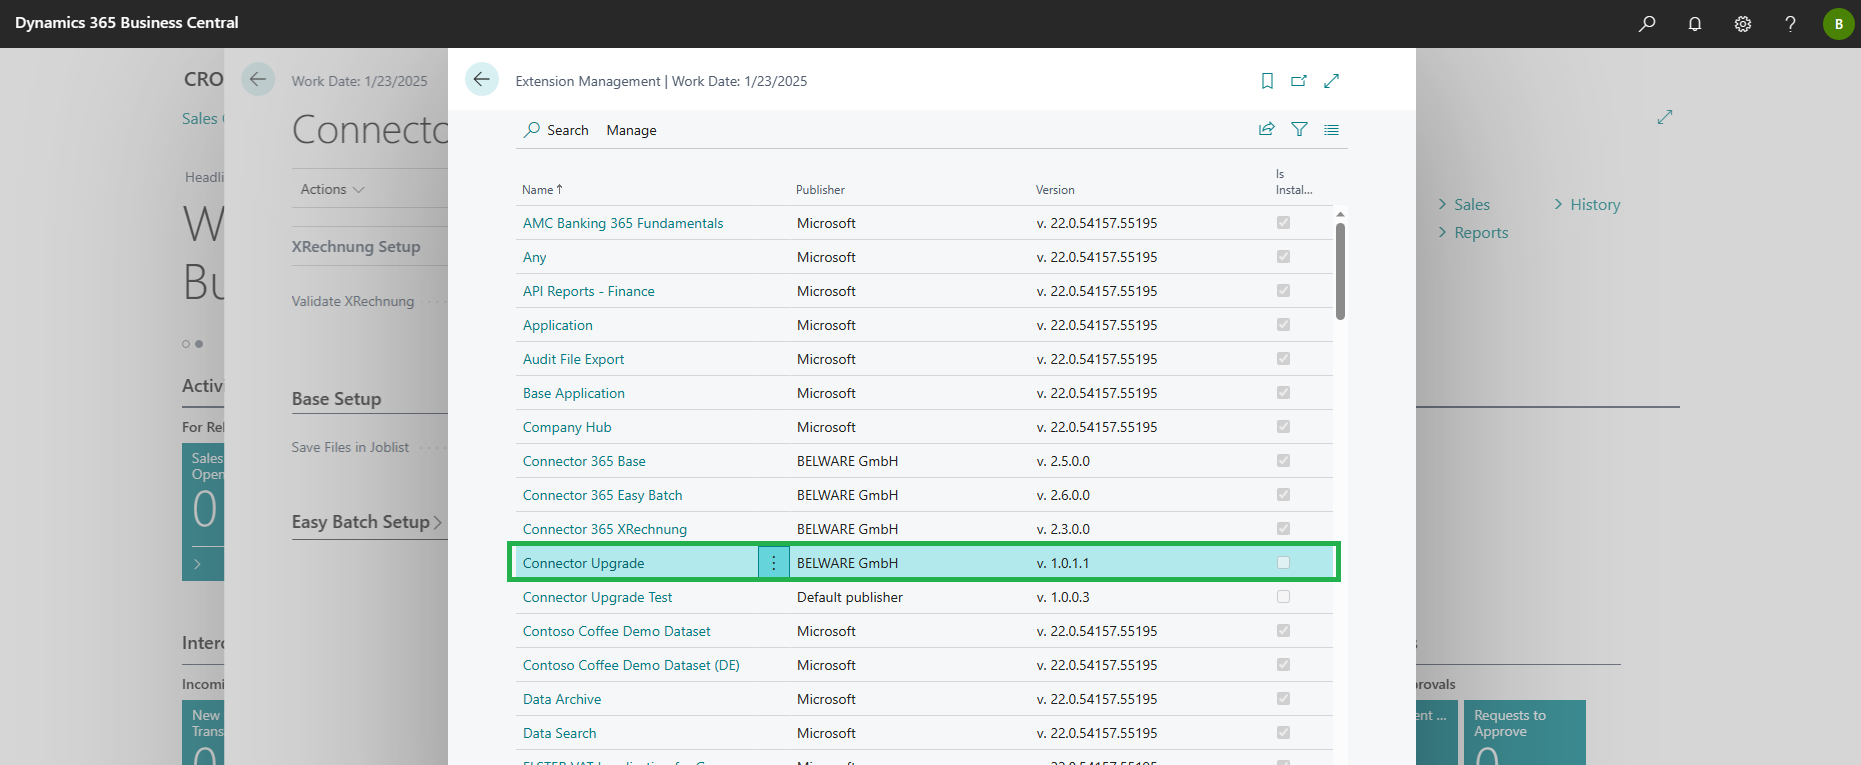Select version v. 2.6.0.0 cell
This screenshot has width=1861, height=765.
click(1063, 495)
